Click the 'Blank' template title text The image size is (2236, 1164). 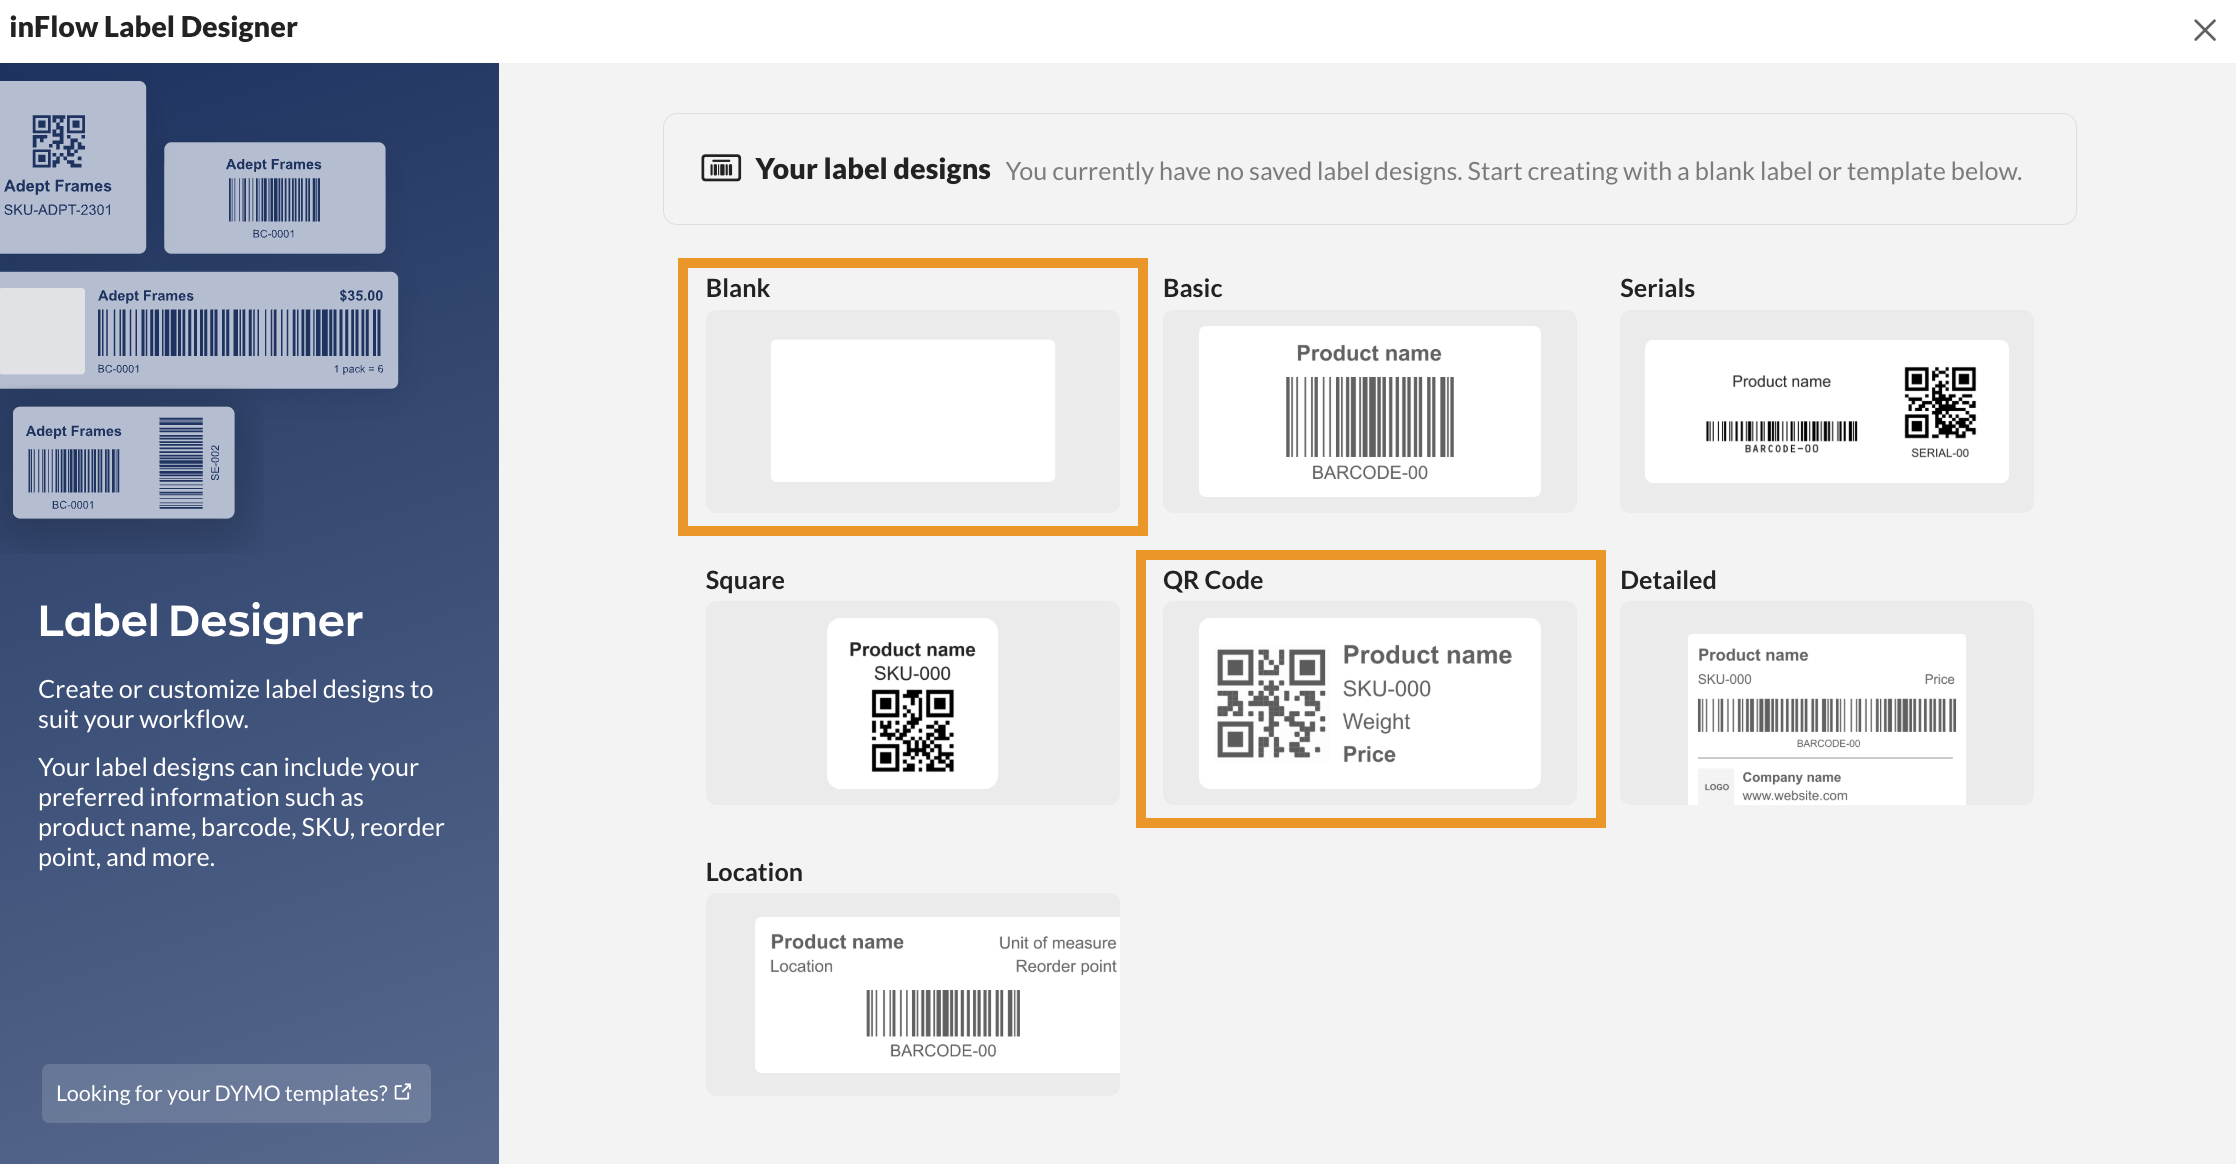[x=738, y=288]
